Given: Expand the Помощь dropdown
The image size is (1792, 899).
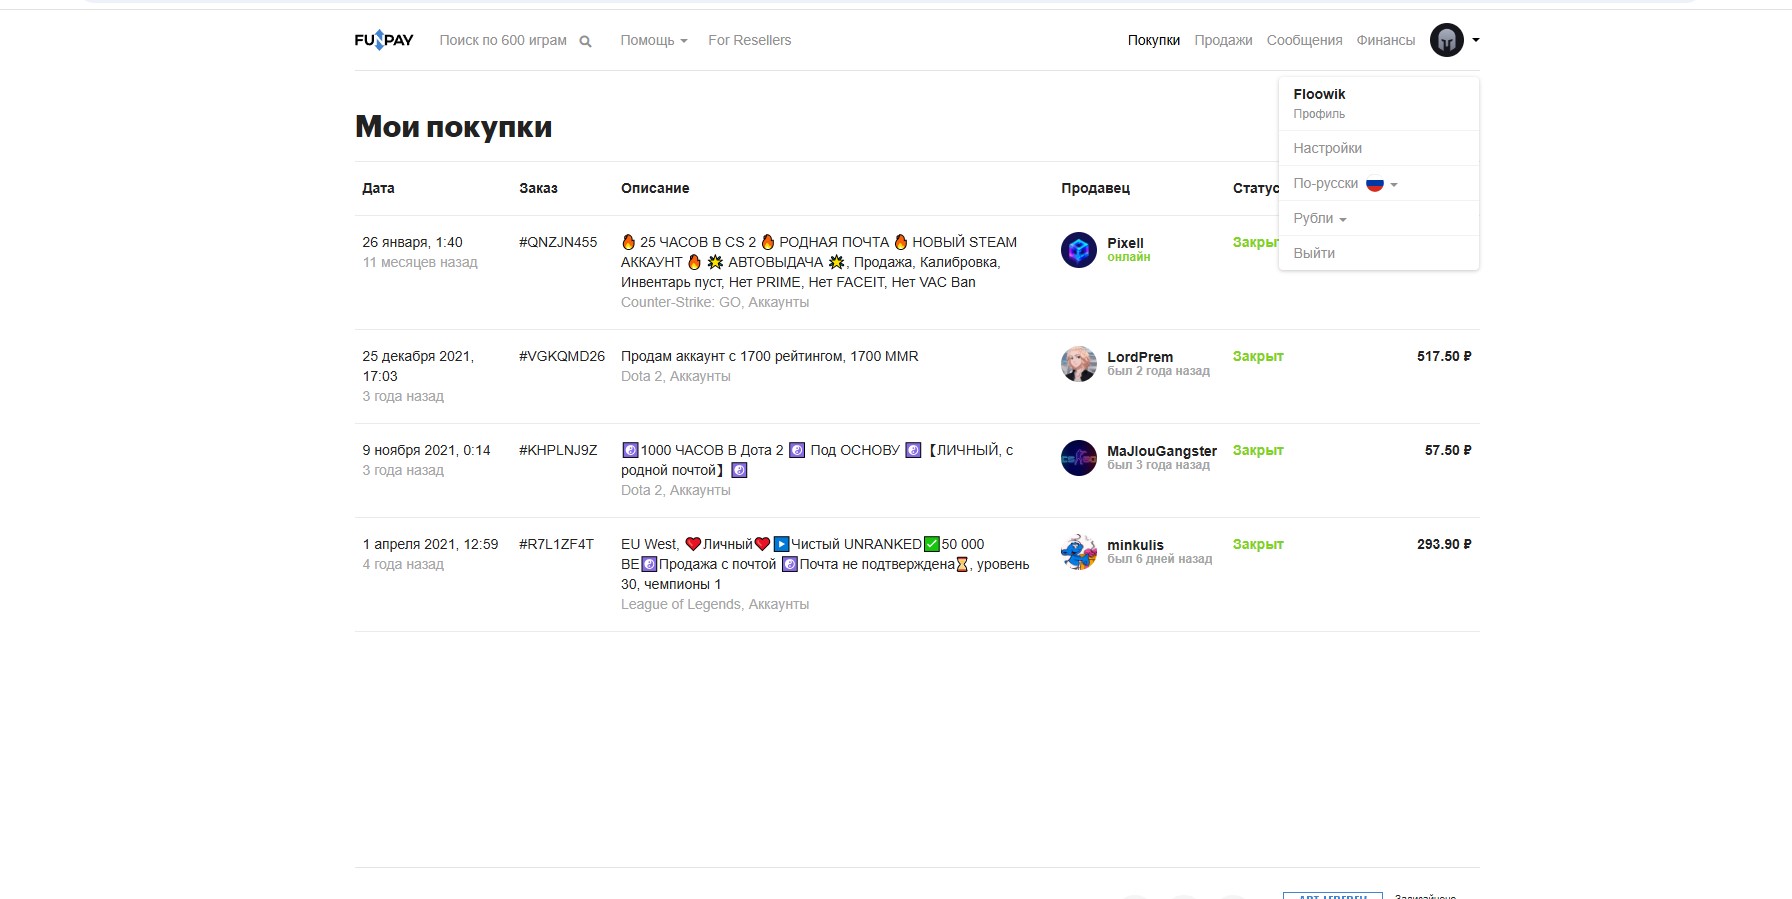Looking at the screenshot, I should coord(653,40).
